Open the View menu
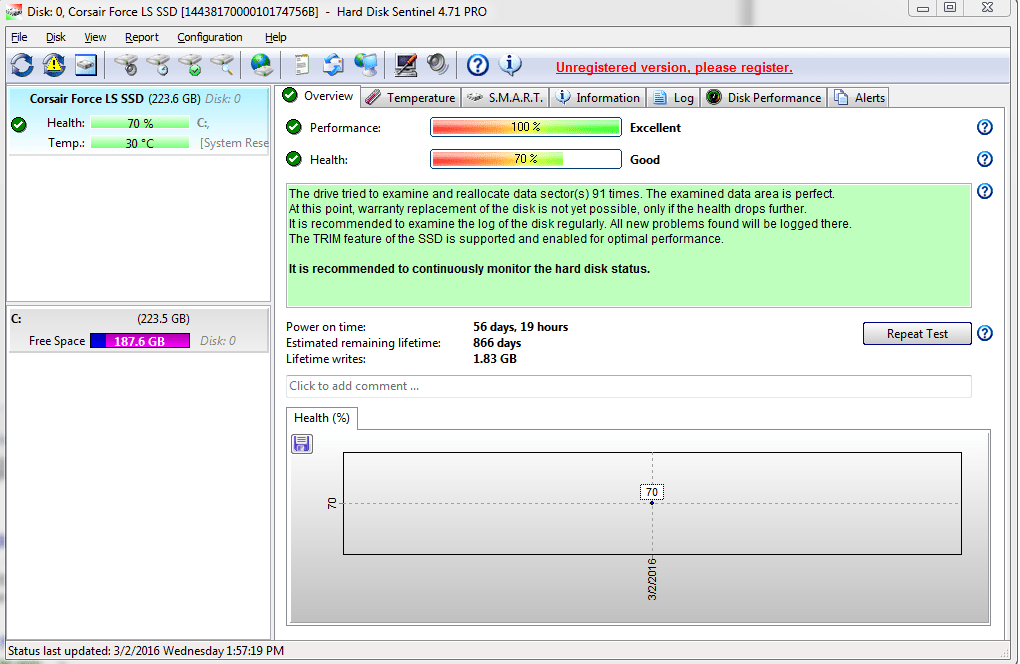The image size is (1020, 664). (95, 37)
